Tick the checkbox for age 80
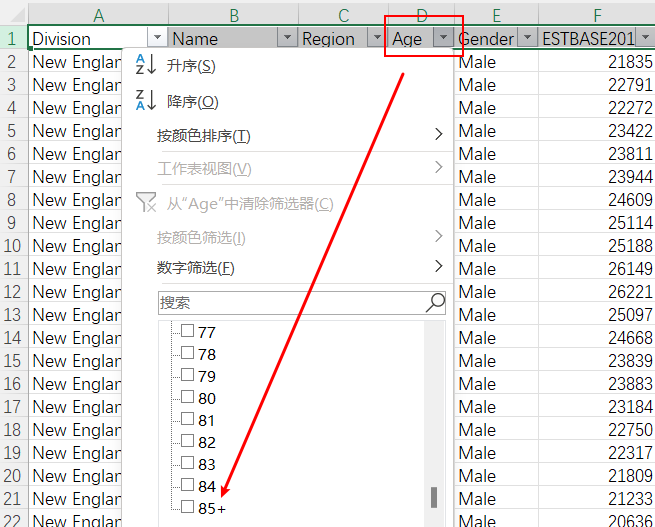 (x=187, y=398)
